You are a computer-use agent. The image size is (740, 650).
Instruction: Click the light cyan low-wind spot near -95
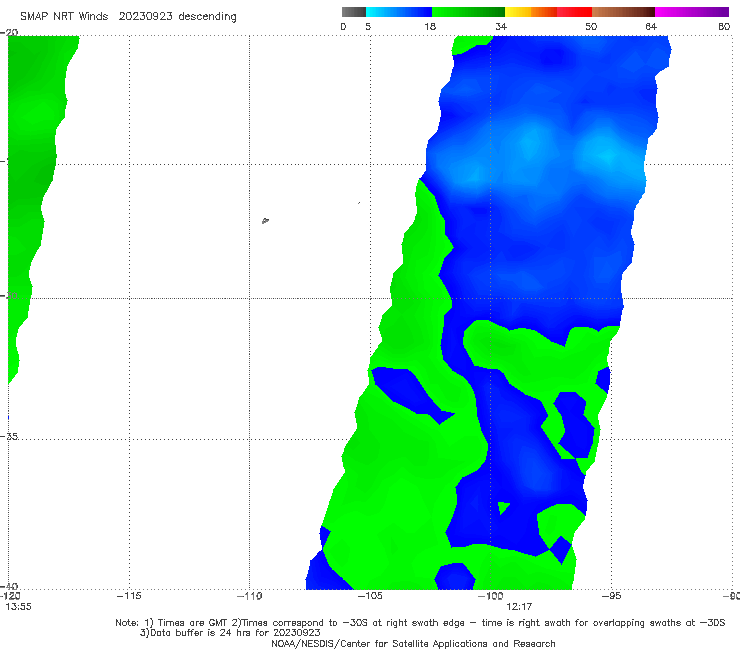(606, 155)
